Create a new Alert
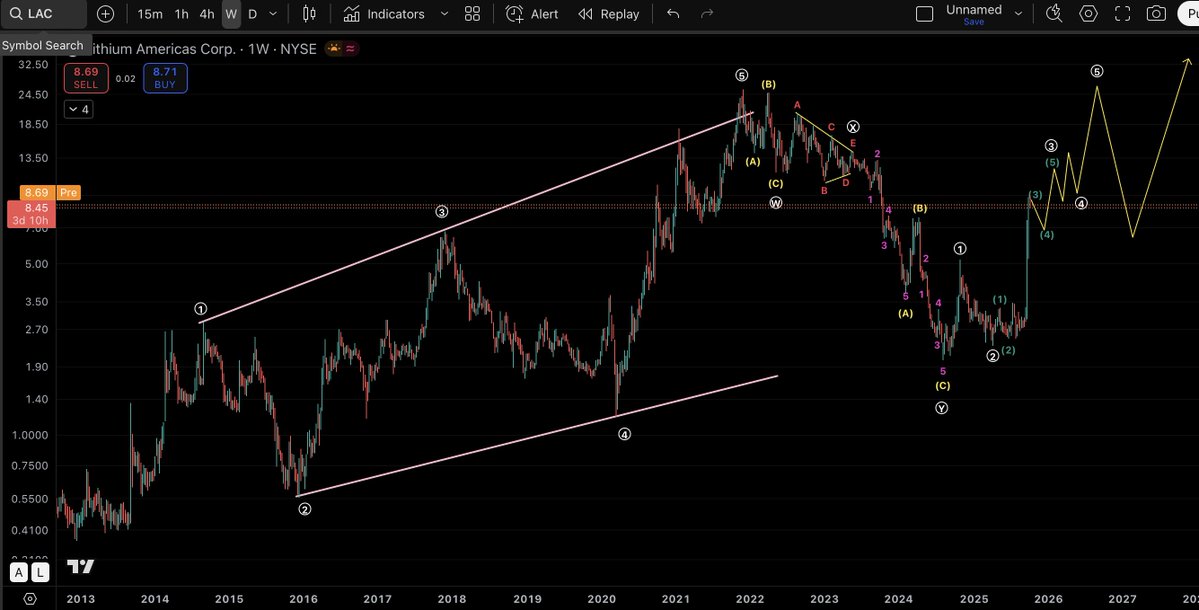Screen dimensions: 1199x610 pos(532,14)
